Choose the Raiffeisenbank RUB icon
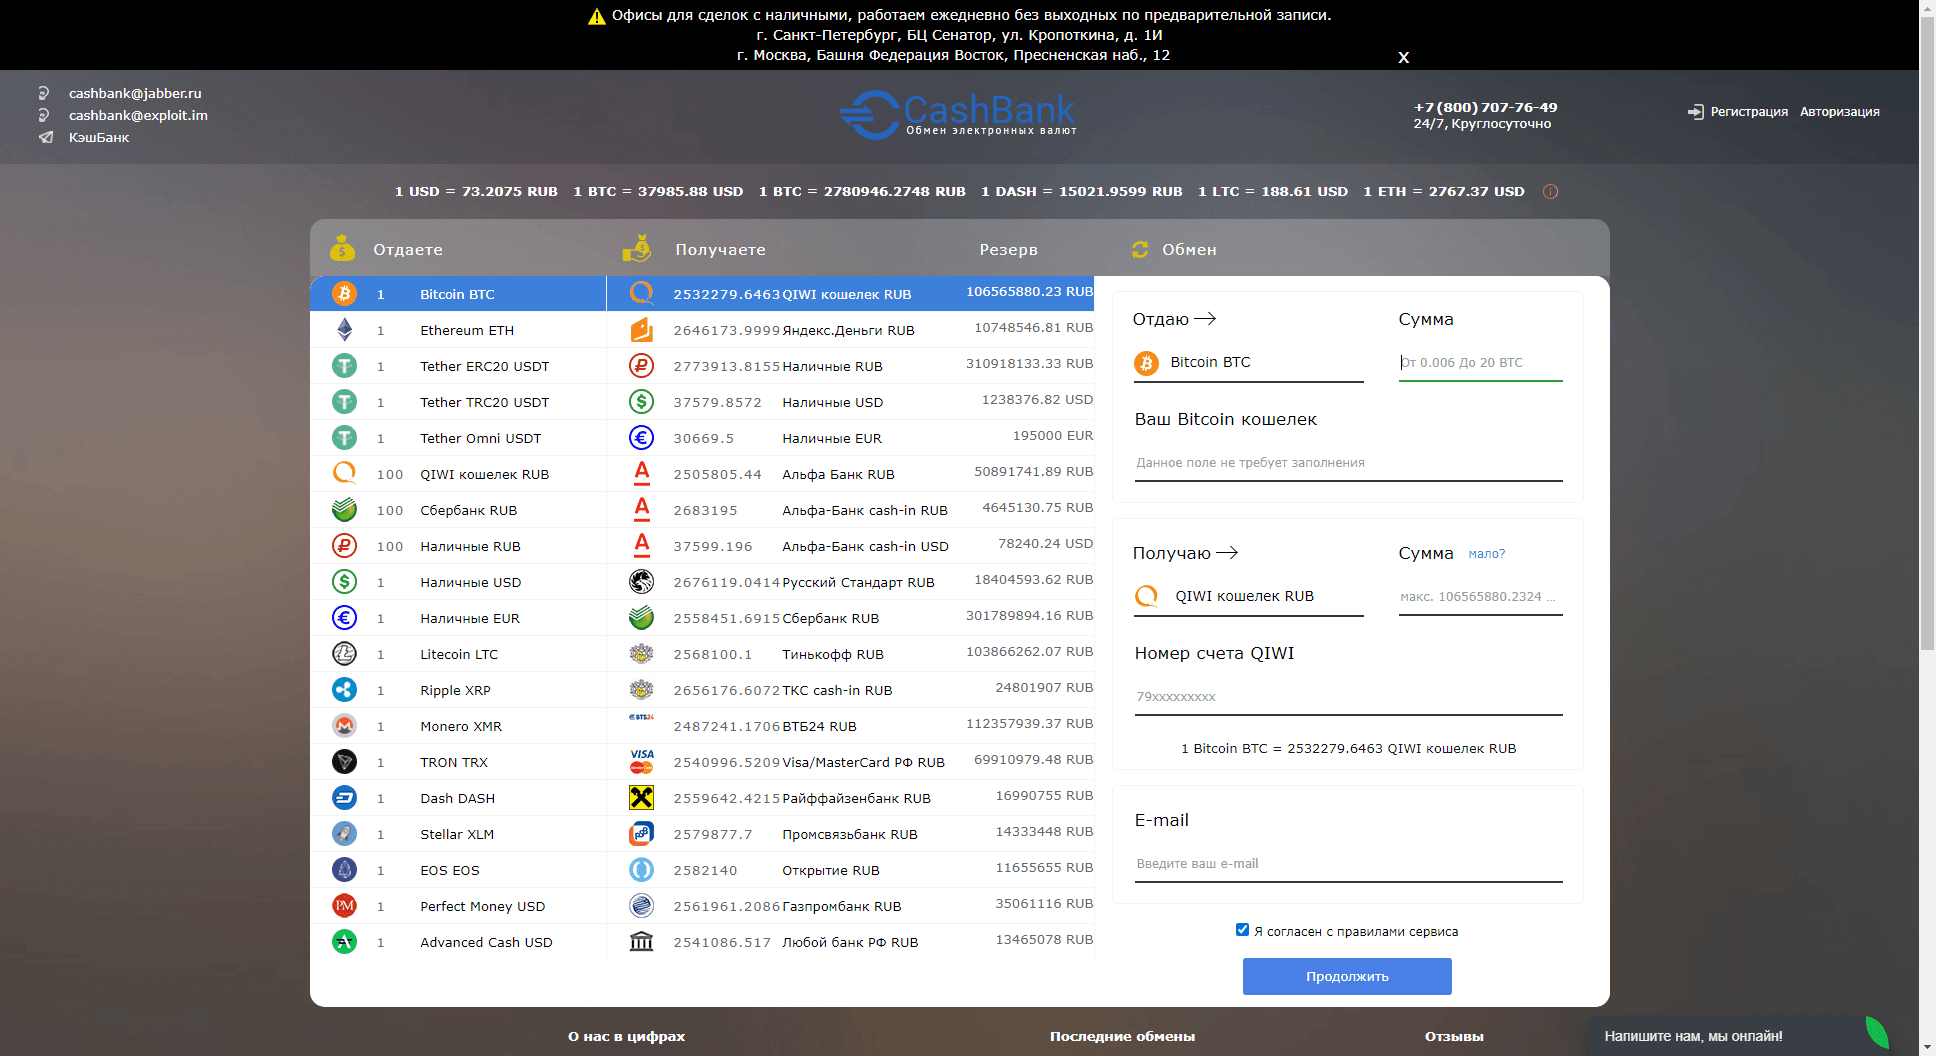The width and height of the screenshot is (1936, 1056). click(x=641, y=798)
